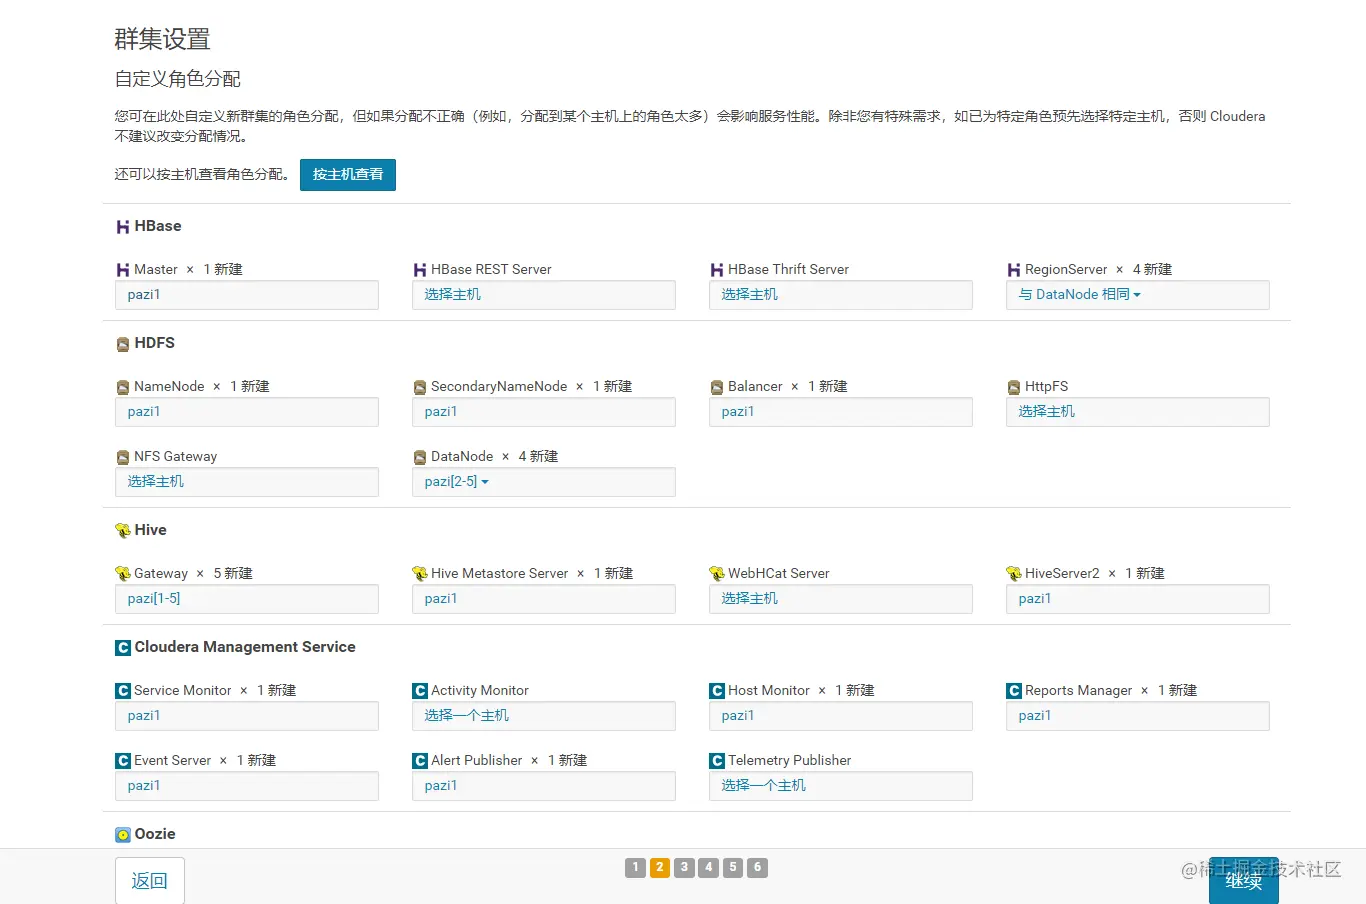Click the HDFS service icon in section header
This screenshot has height=904, width=1366.
(123, 344)
